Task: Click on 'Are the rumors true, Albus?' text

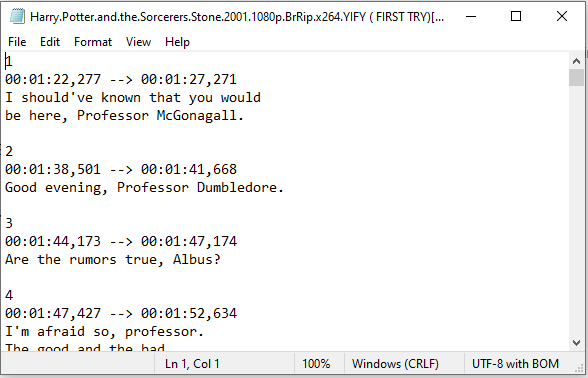Action: coord(113,260)
